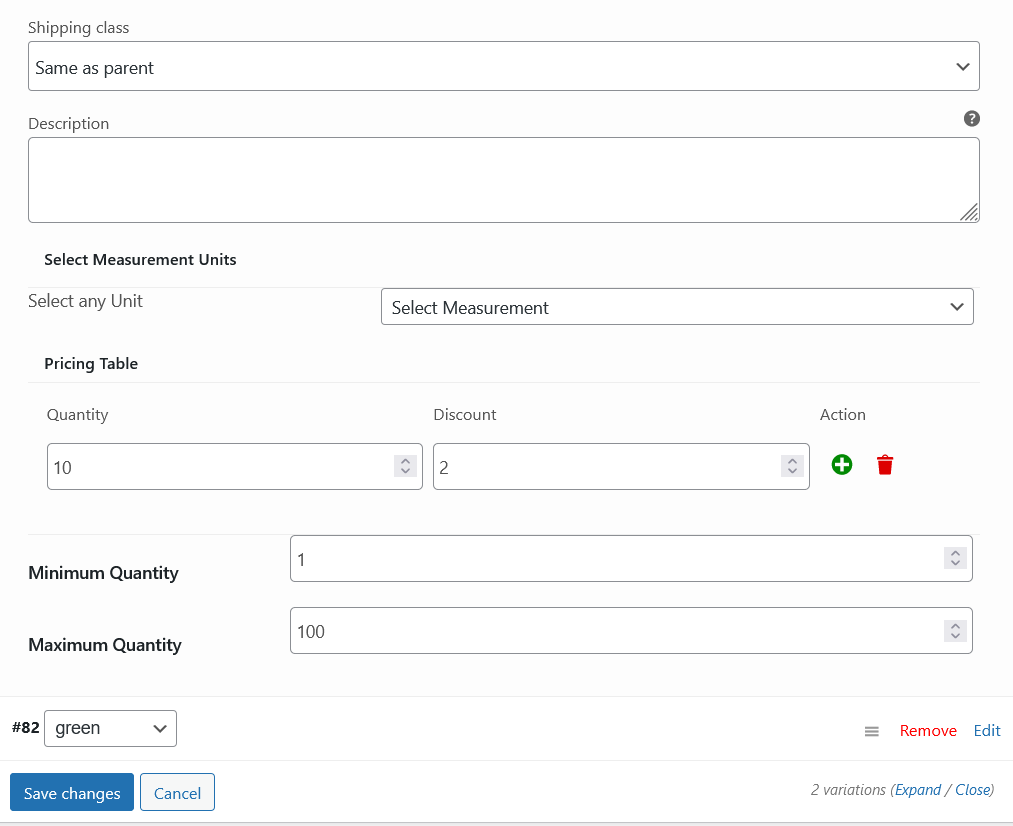The width and height of the screenshot is (1013, 826).
Task: Click the drag handle icon for variation #82
Action: coord(872,731)
